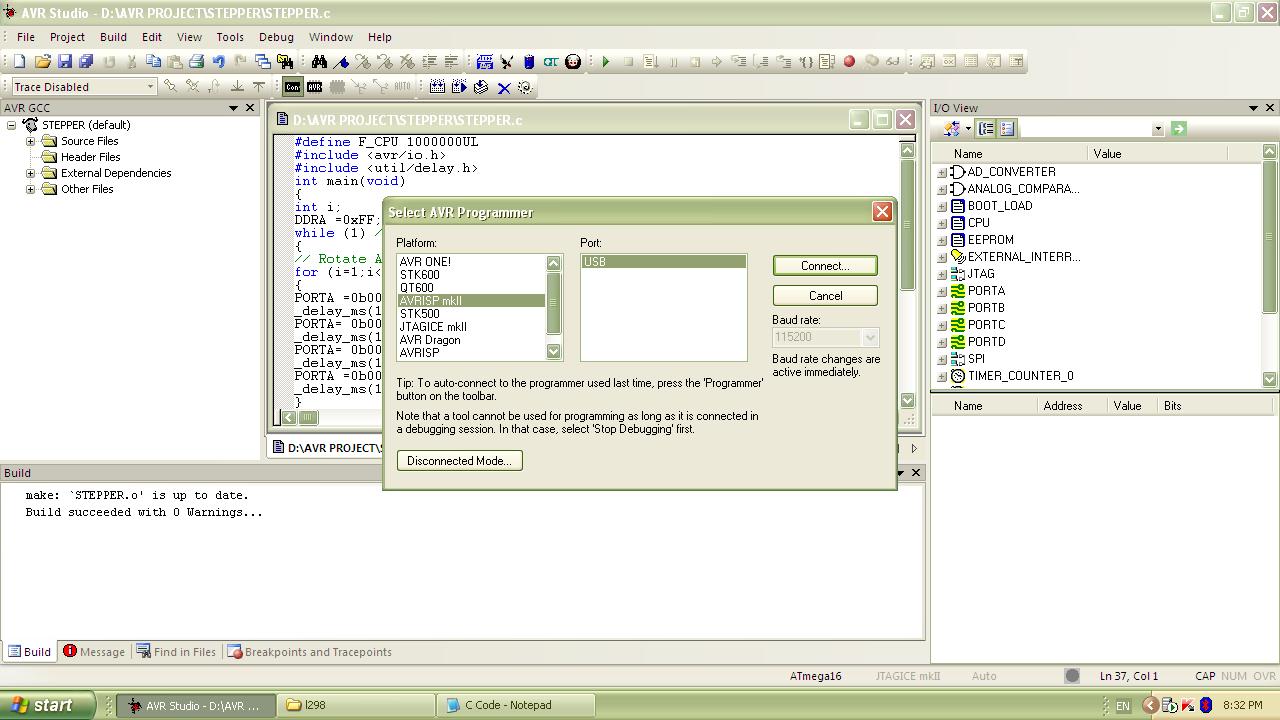
Task: Click the code editor vertical scrollbar thumb
Action: [x=907, y=225]
